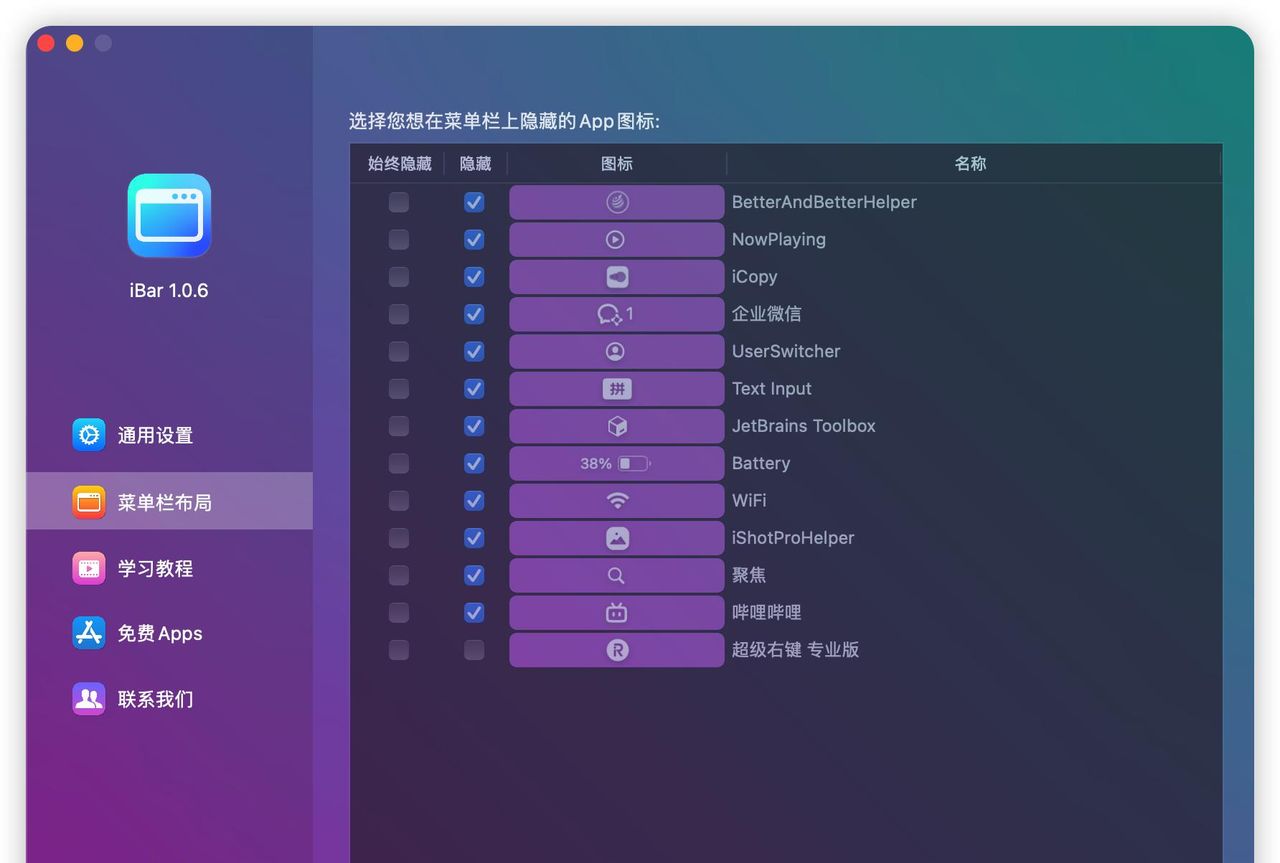Select the iShotProHelper name text

click(x=793, y=538)
